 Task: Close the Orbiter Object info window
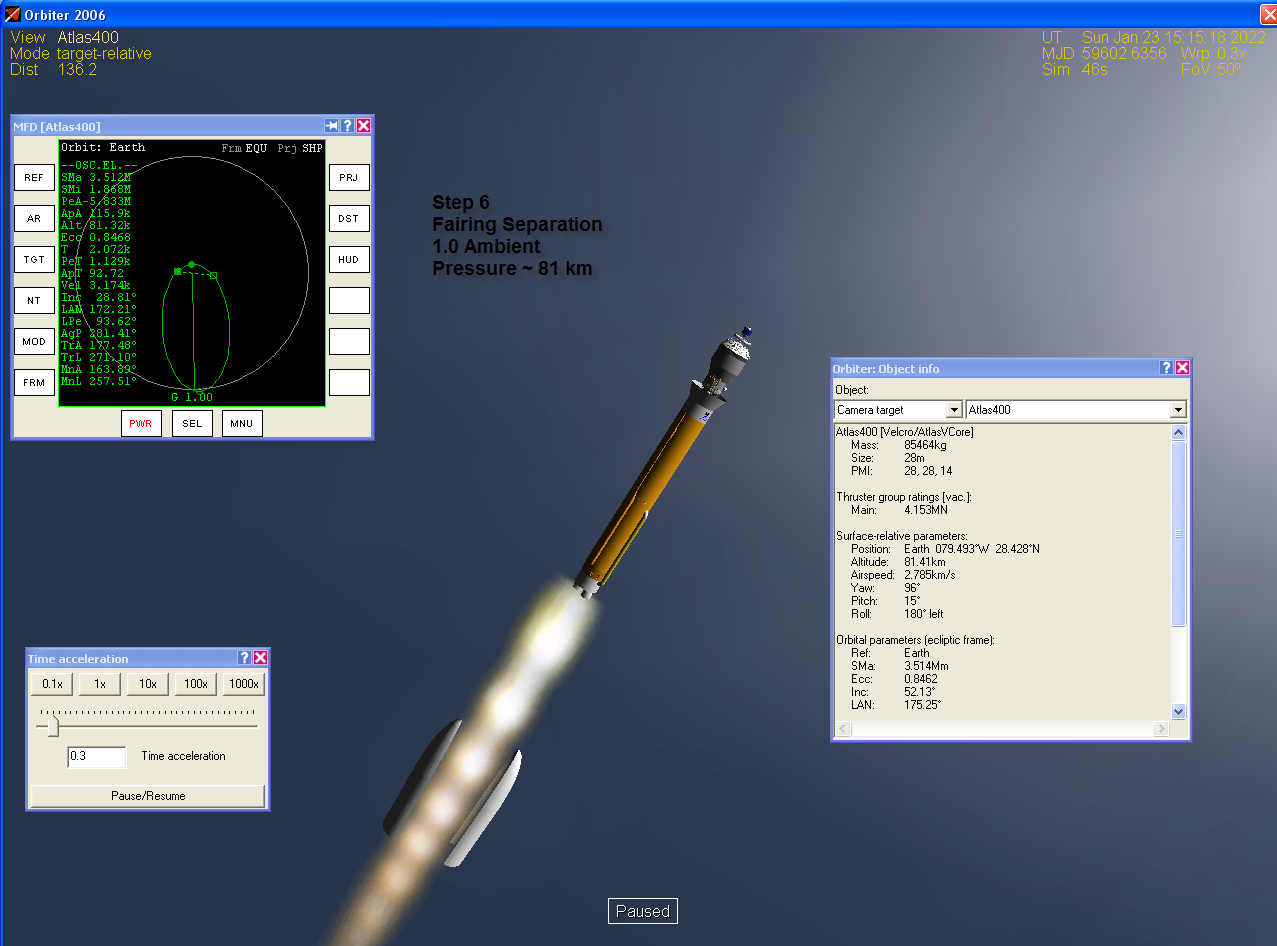point(1182,368)
